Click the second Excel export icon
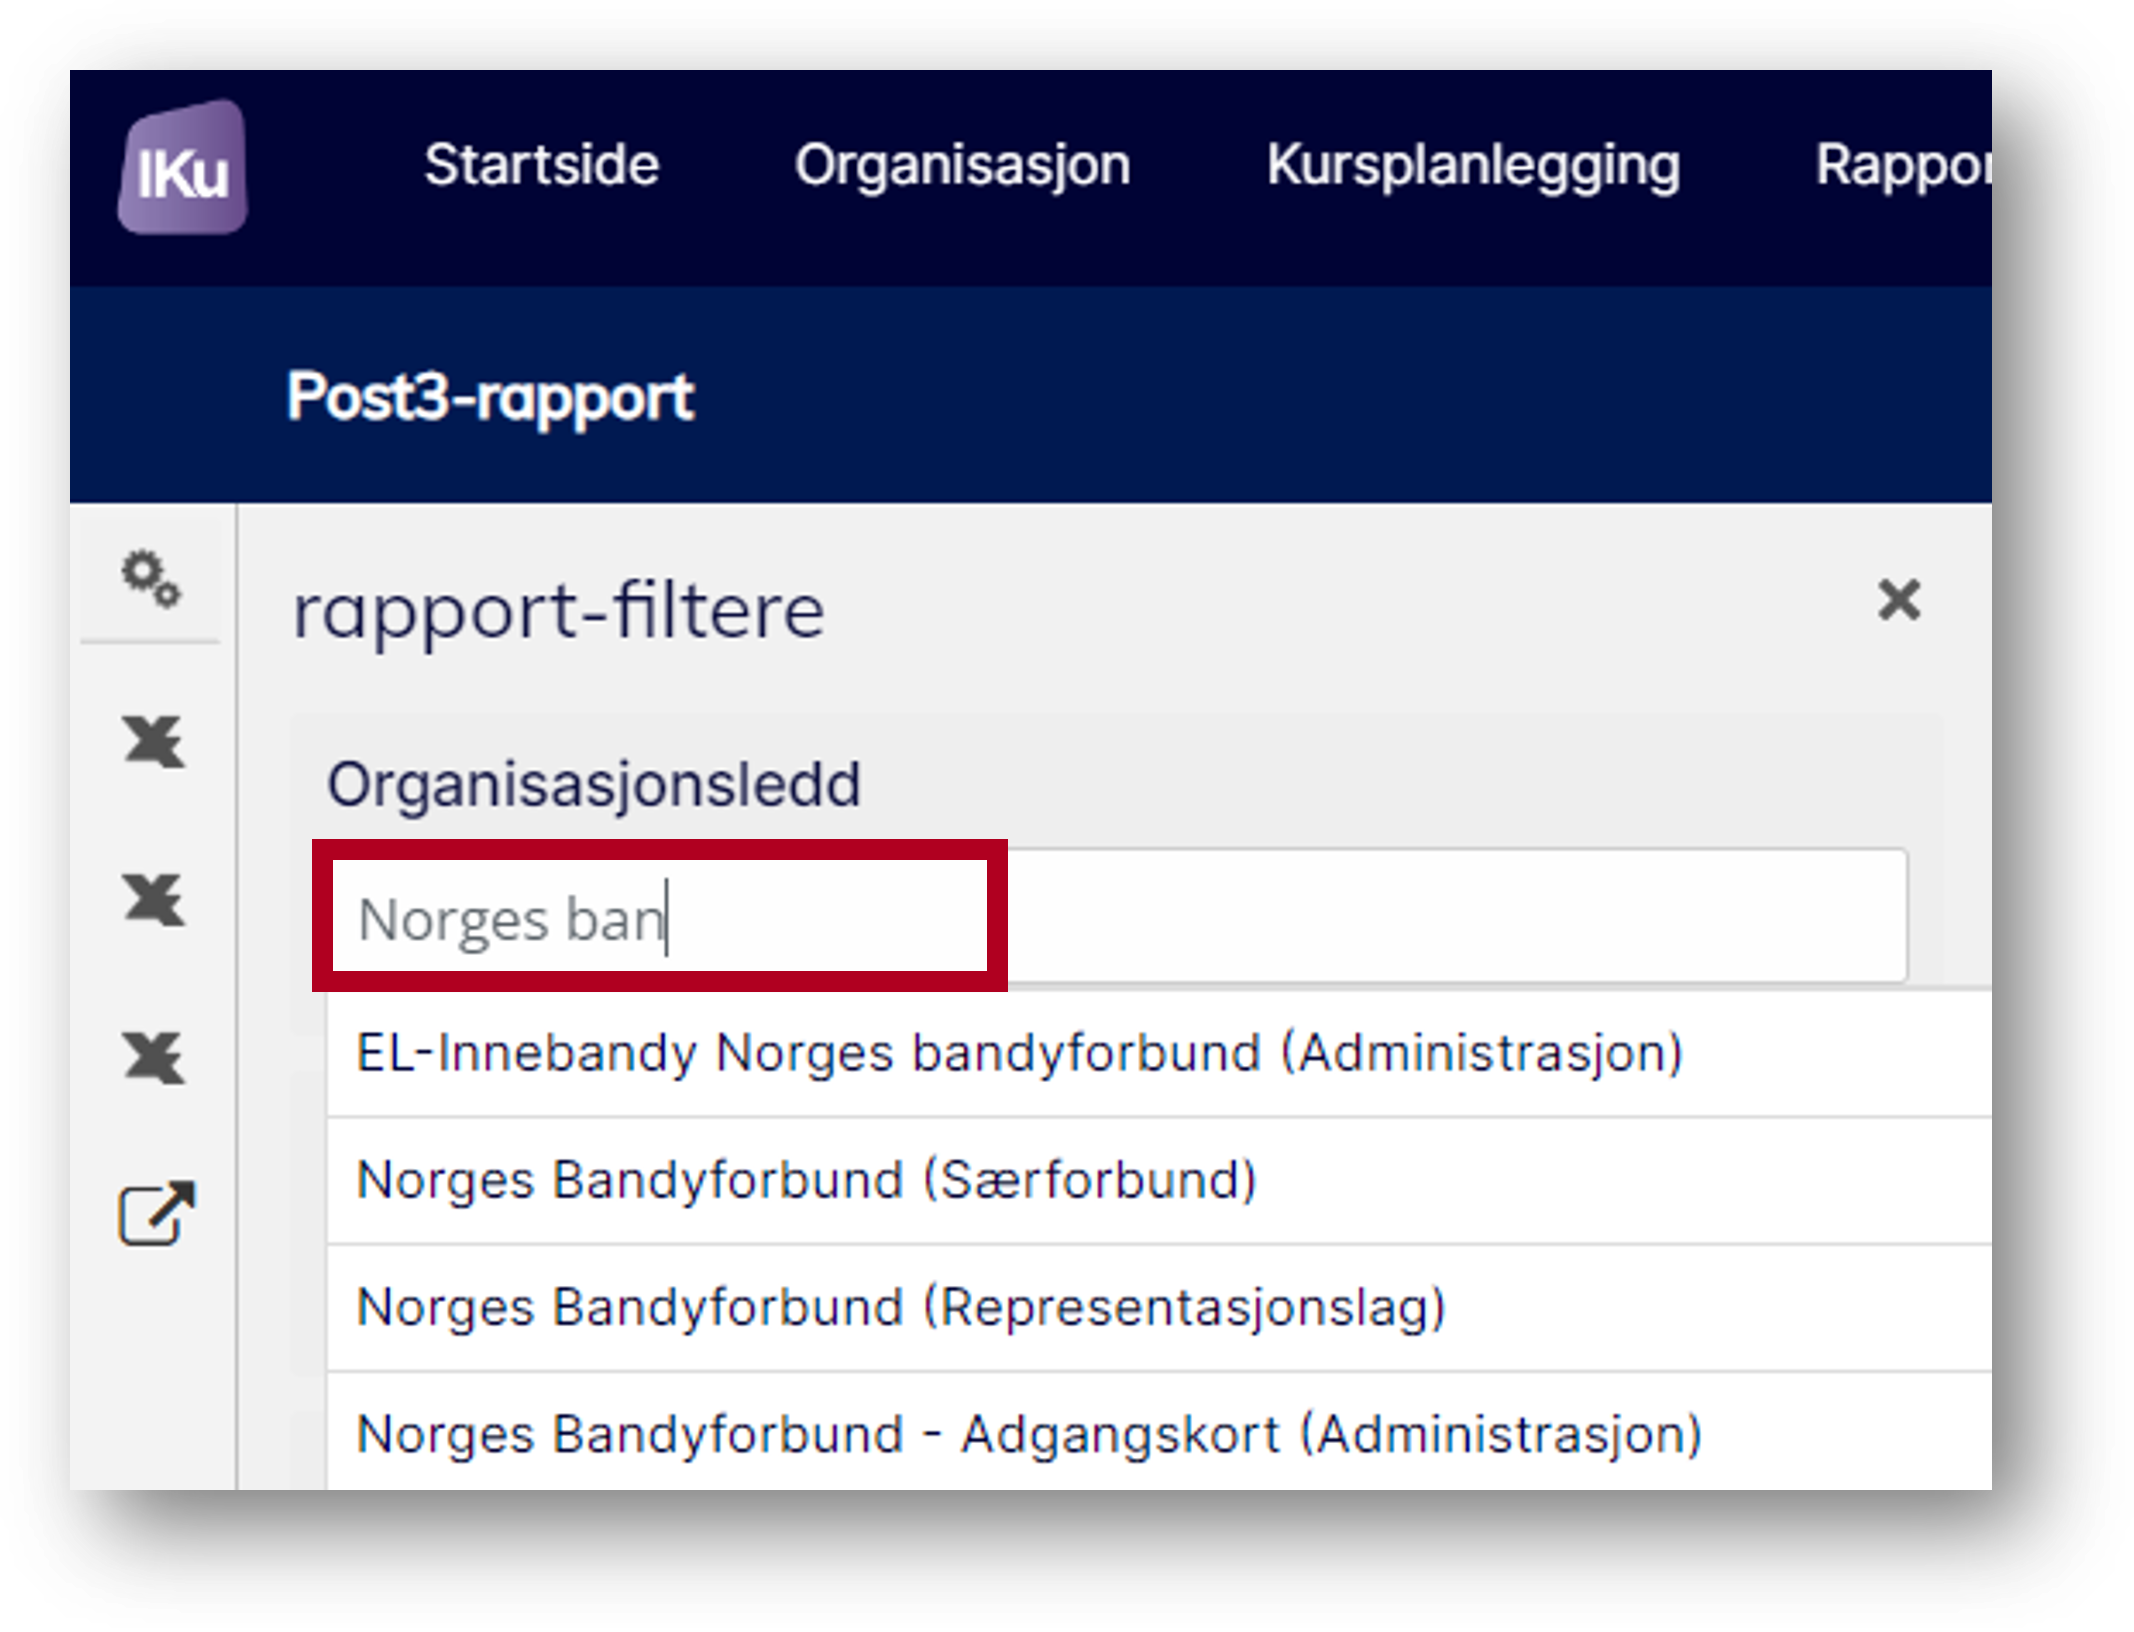The width and height of the screenshot is (2134, 1632). 153,899
